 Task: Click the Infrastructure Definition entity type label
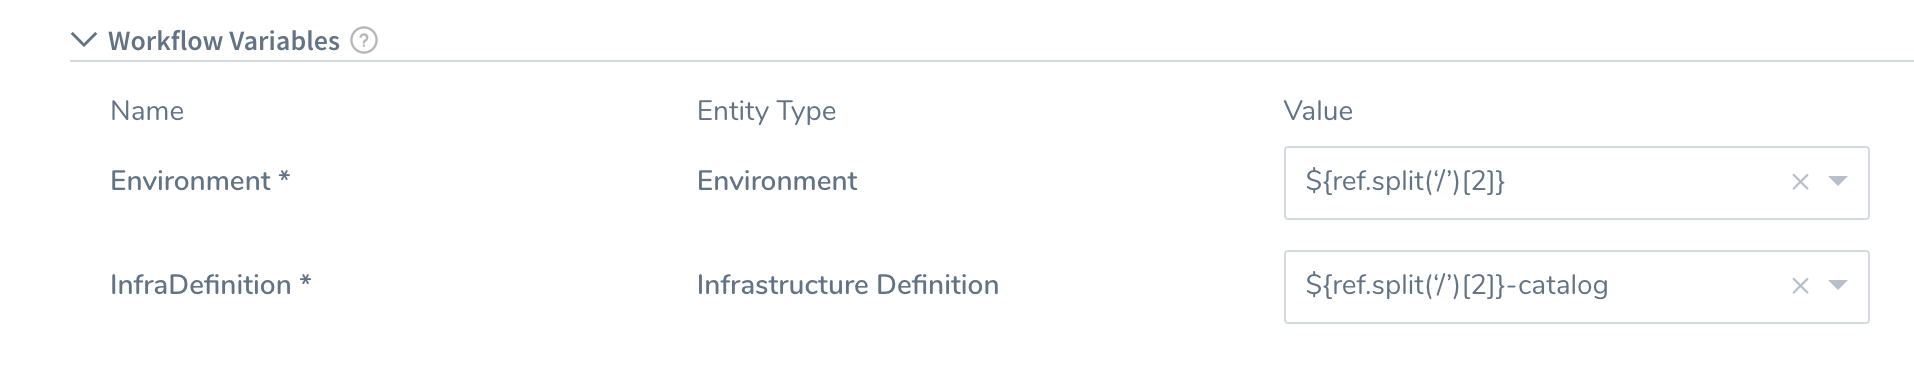click(848, 285)
